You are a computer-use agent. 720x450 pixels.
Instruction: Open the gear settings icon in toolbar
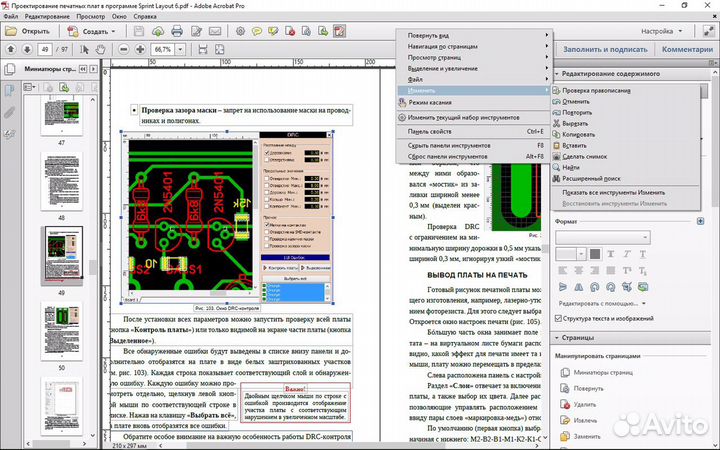tap(240, 31)
